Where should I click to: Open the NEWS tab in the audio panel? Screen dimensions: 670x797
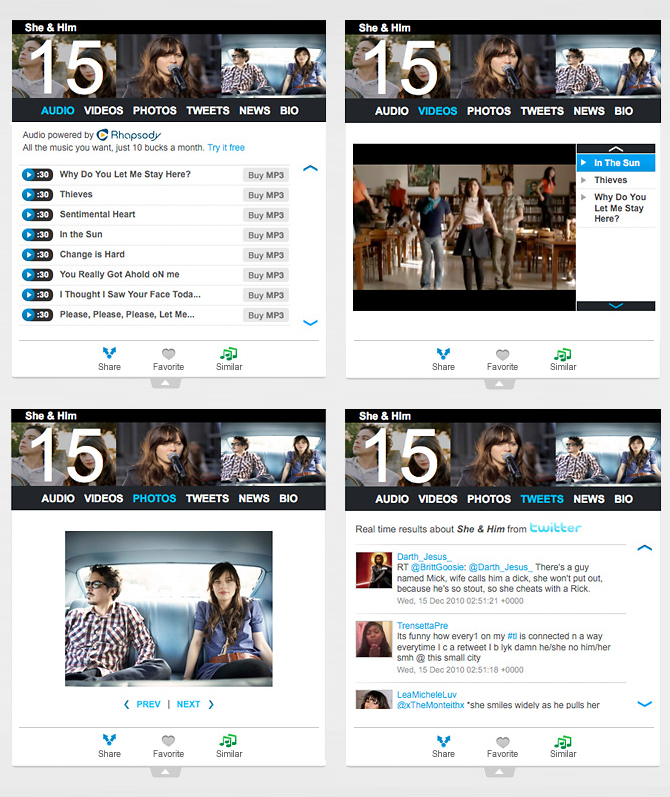tap(255, 110)
